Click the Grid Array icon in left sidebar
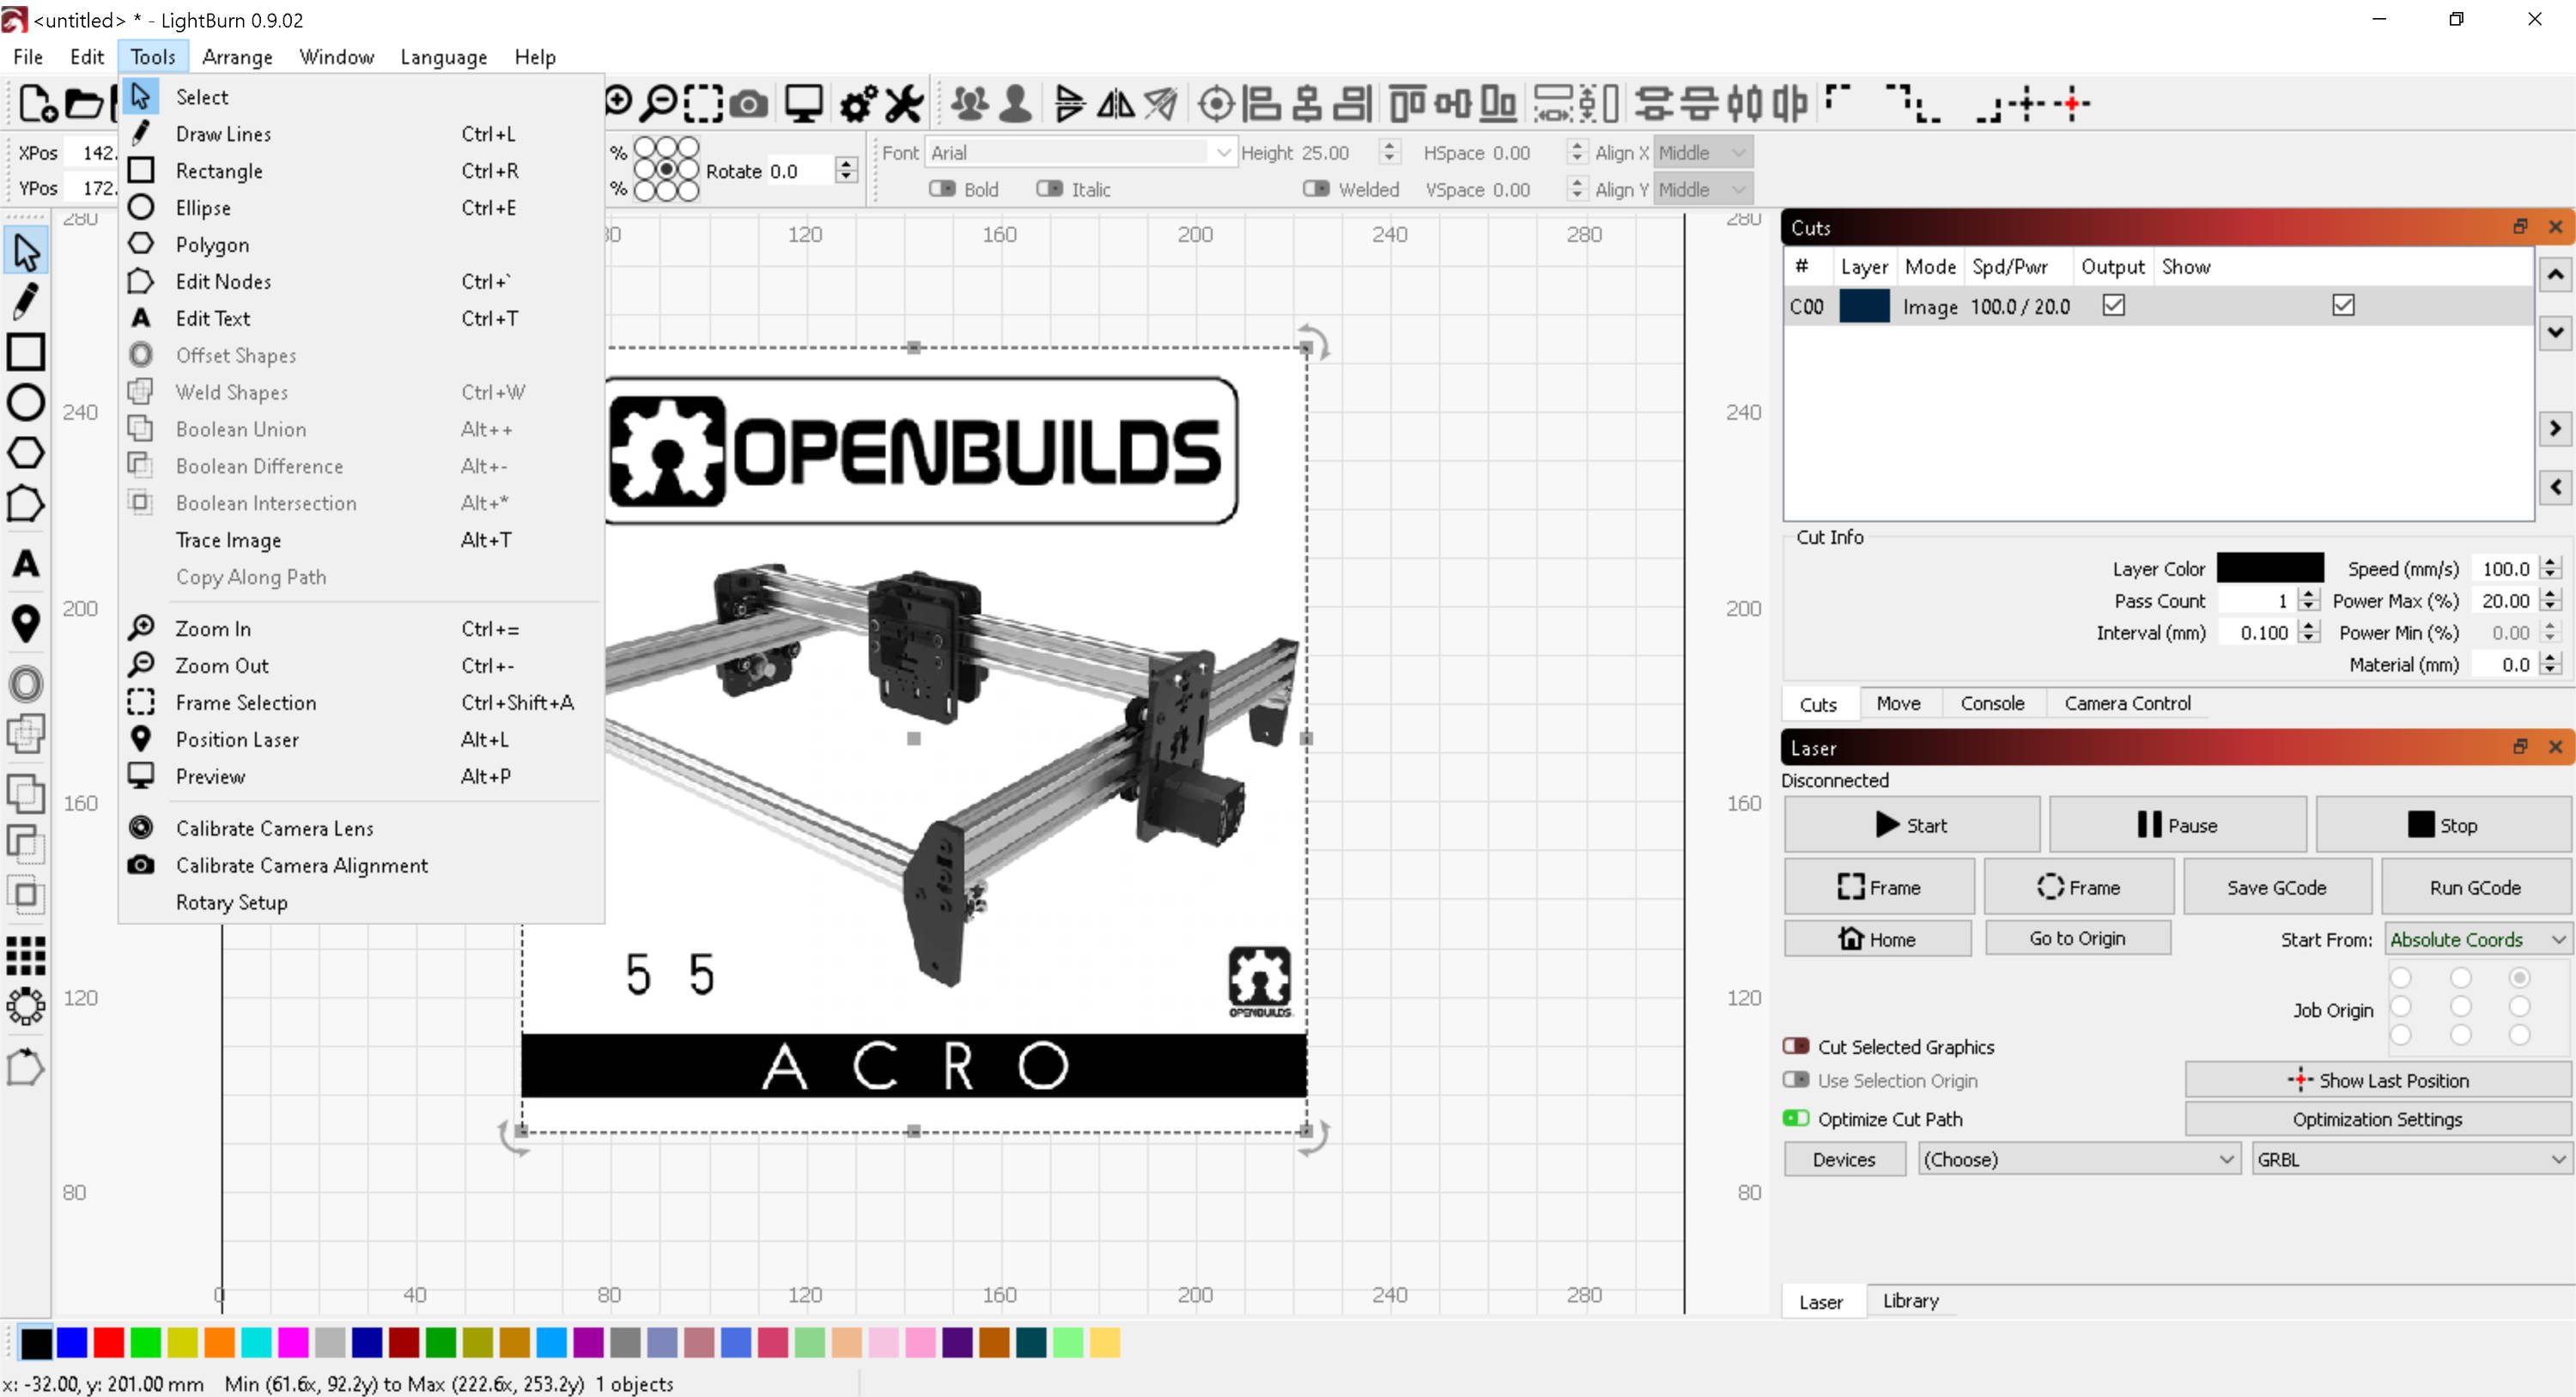 tap(26, 955)
